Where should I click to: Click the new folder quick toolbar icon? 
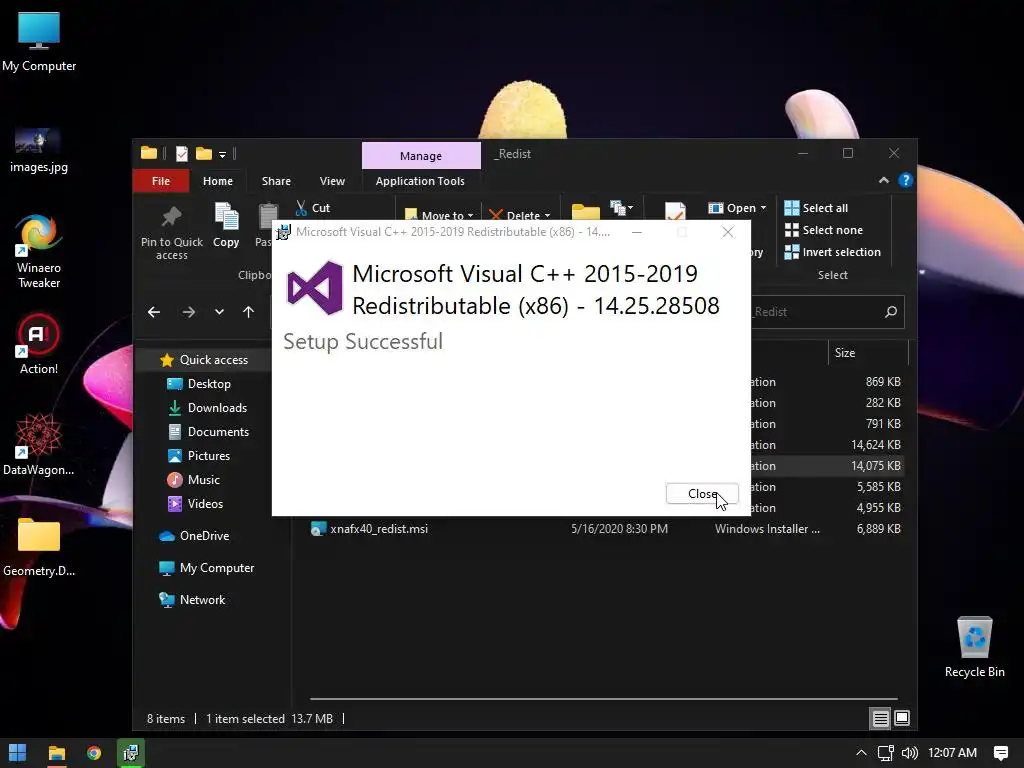(204, 154)
